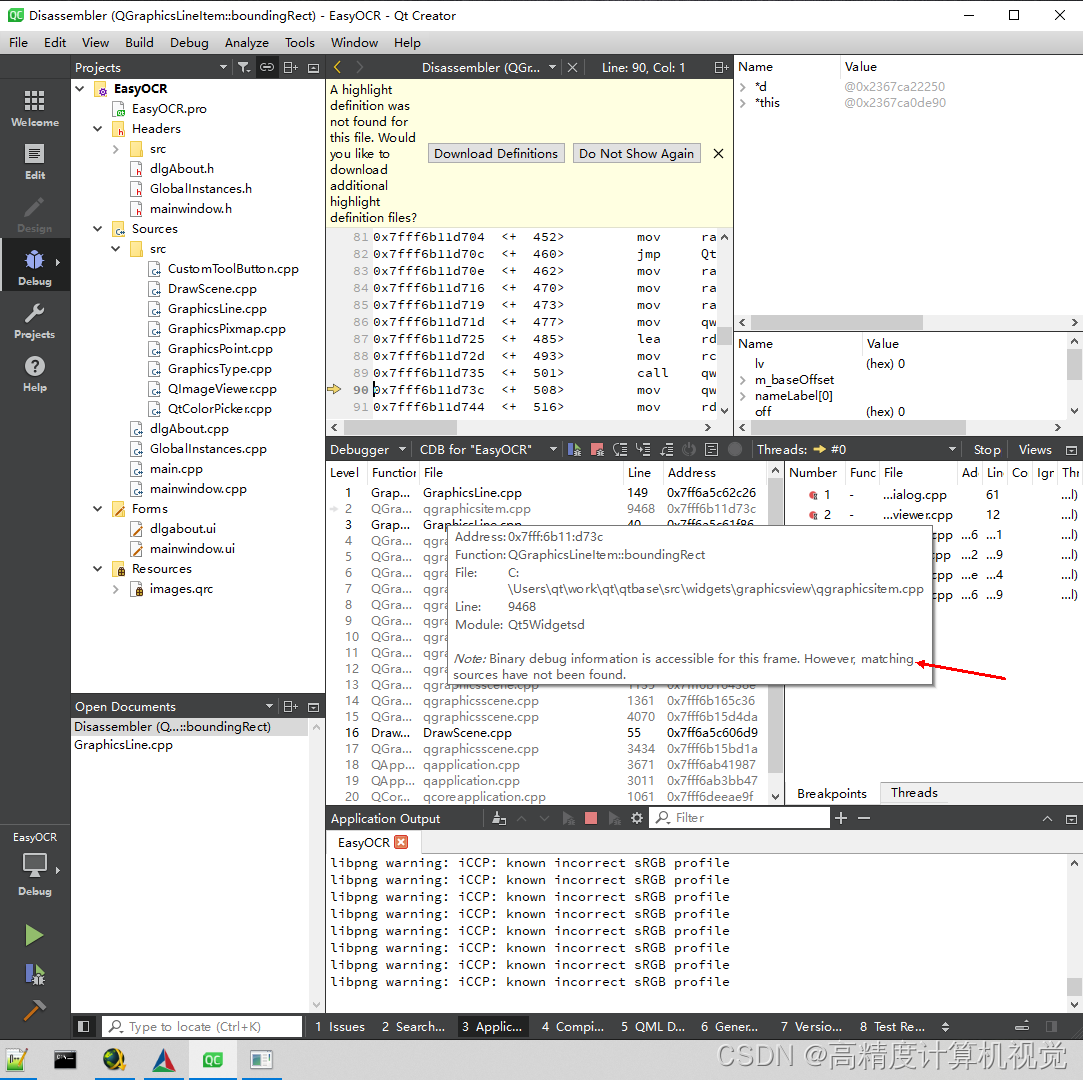Expand images.qrc resource node
The height and width of the screenshot is (1080, 1083).
[x=115, y=589]
